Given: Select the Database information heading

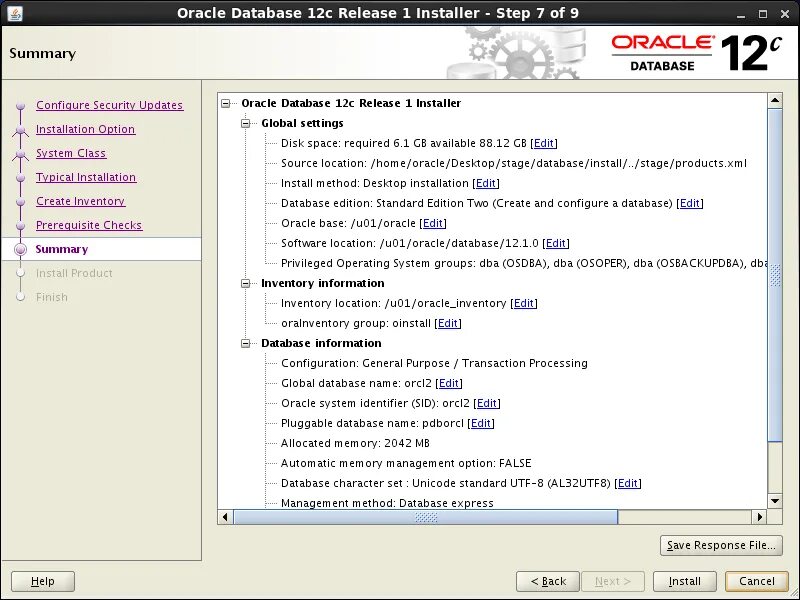Looking at the screenshot, I should tap(321, 343).
